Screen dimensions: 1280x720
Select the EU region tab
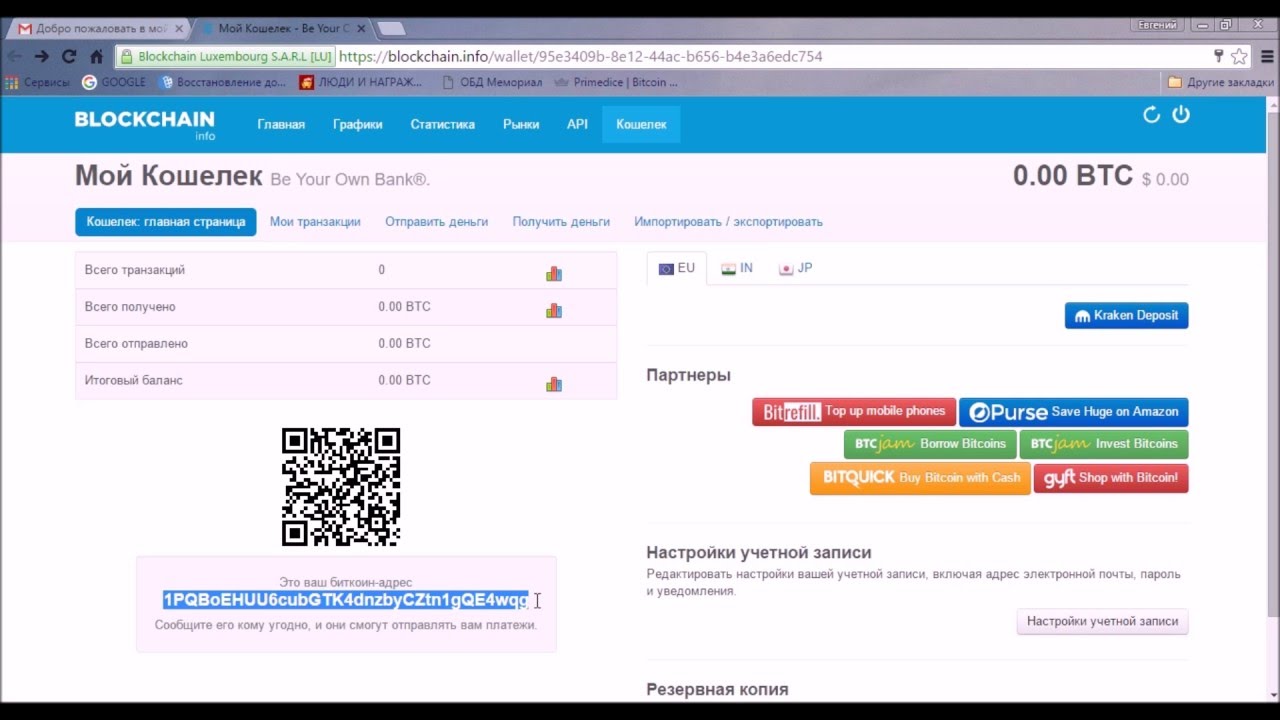click(677, 268)
